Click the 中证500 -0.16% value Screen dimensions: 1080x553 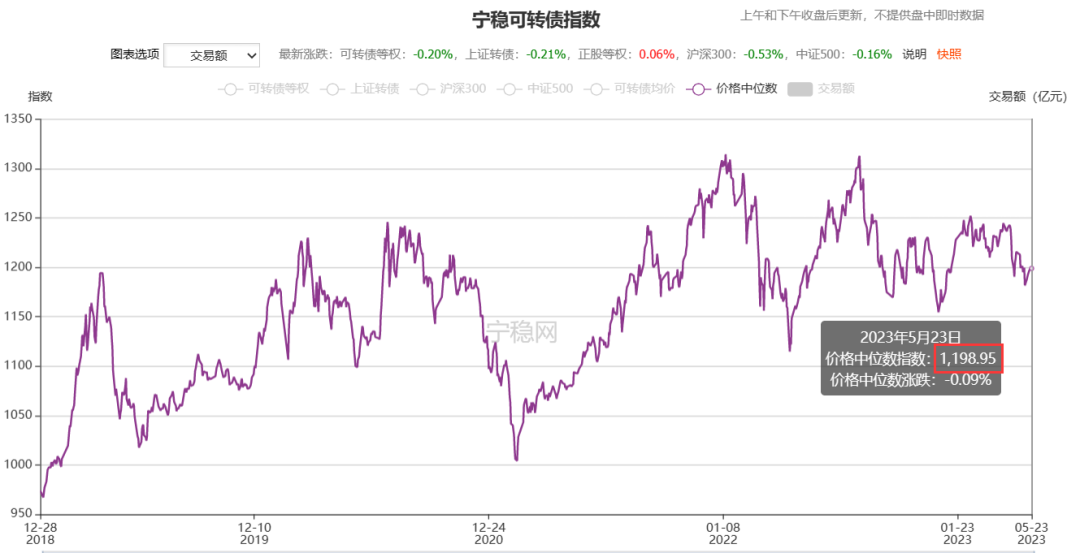pyautogui.click(x=872, y=54)
